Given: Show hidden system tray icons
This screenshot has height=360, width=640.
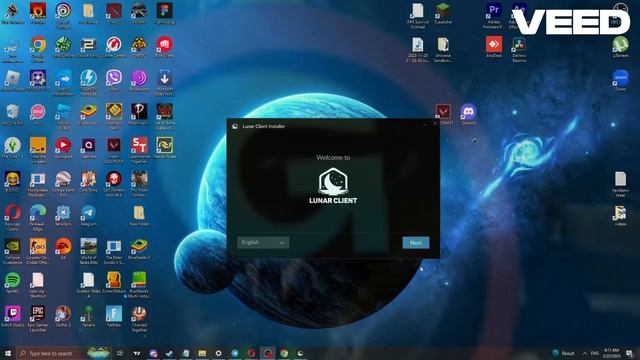Looking at the screenshot, I should [584, 353].
